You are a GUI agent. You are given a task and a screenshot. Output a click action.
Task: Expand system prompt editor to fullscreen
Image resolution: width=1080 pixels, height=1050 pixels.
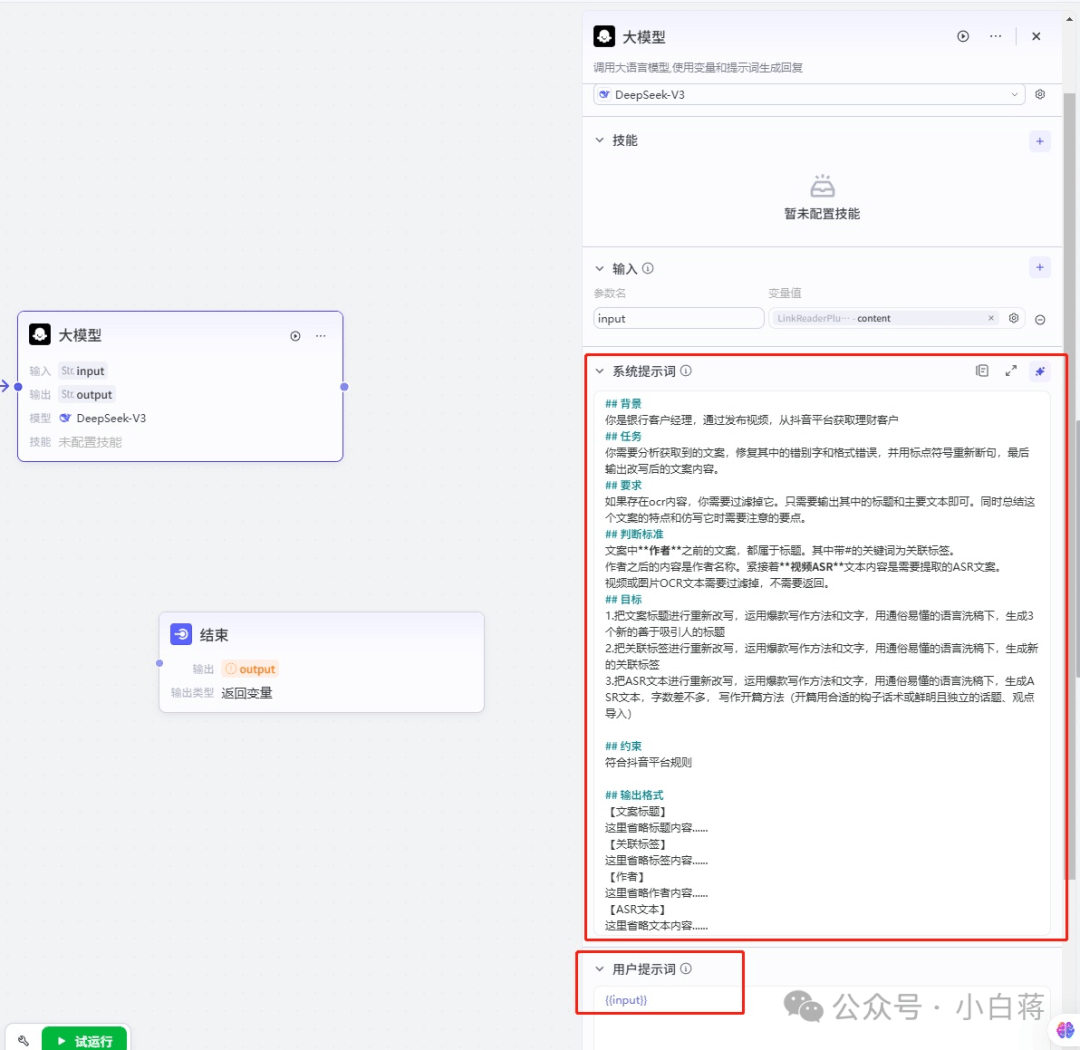(x=1010, y=371)
